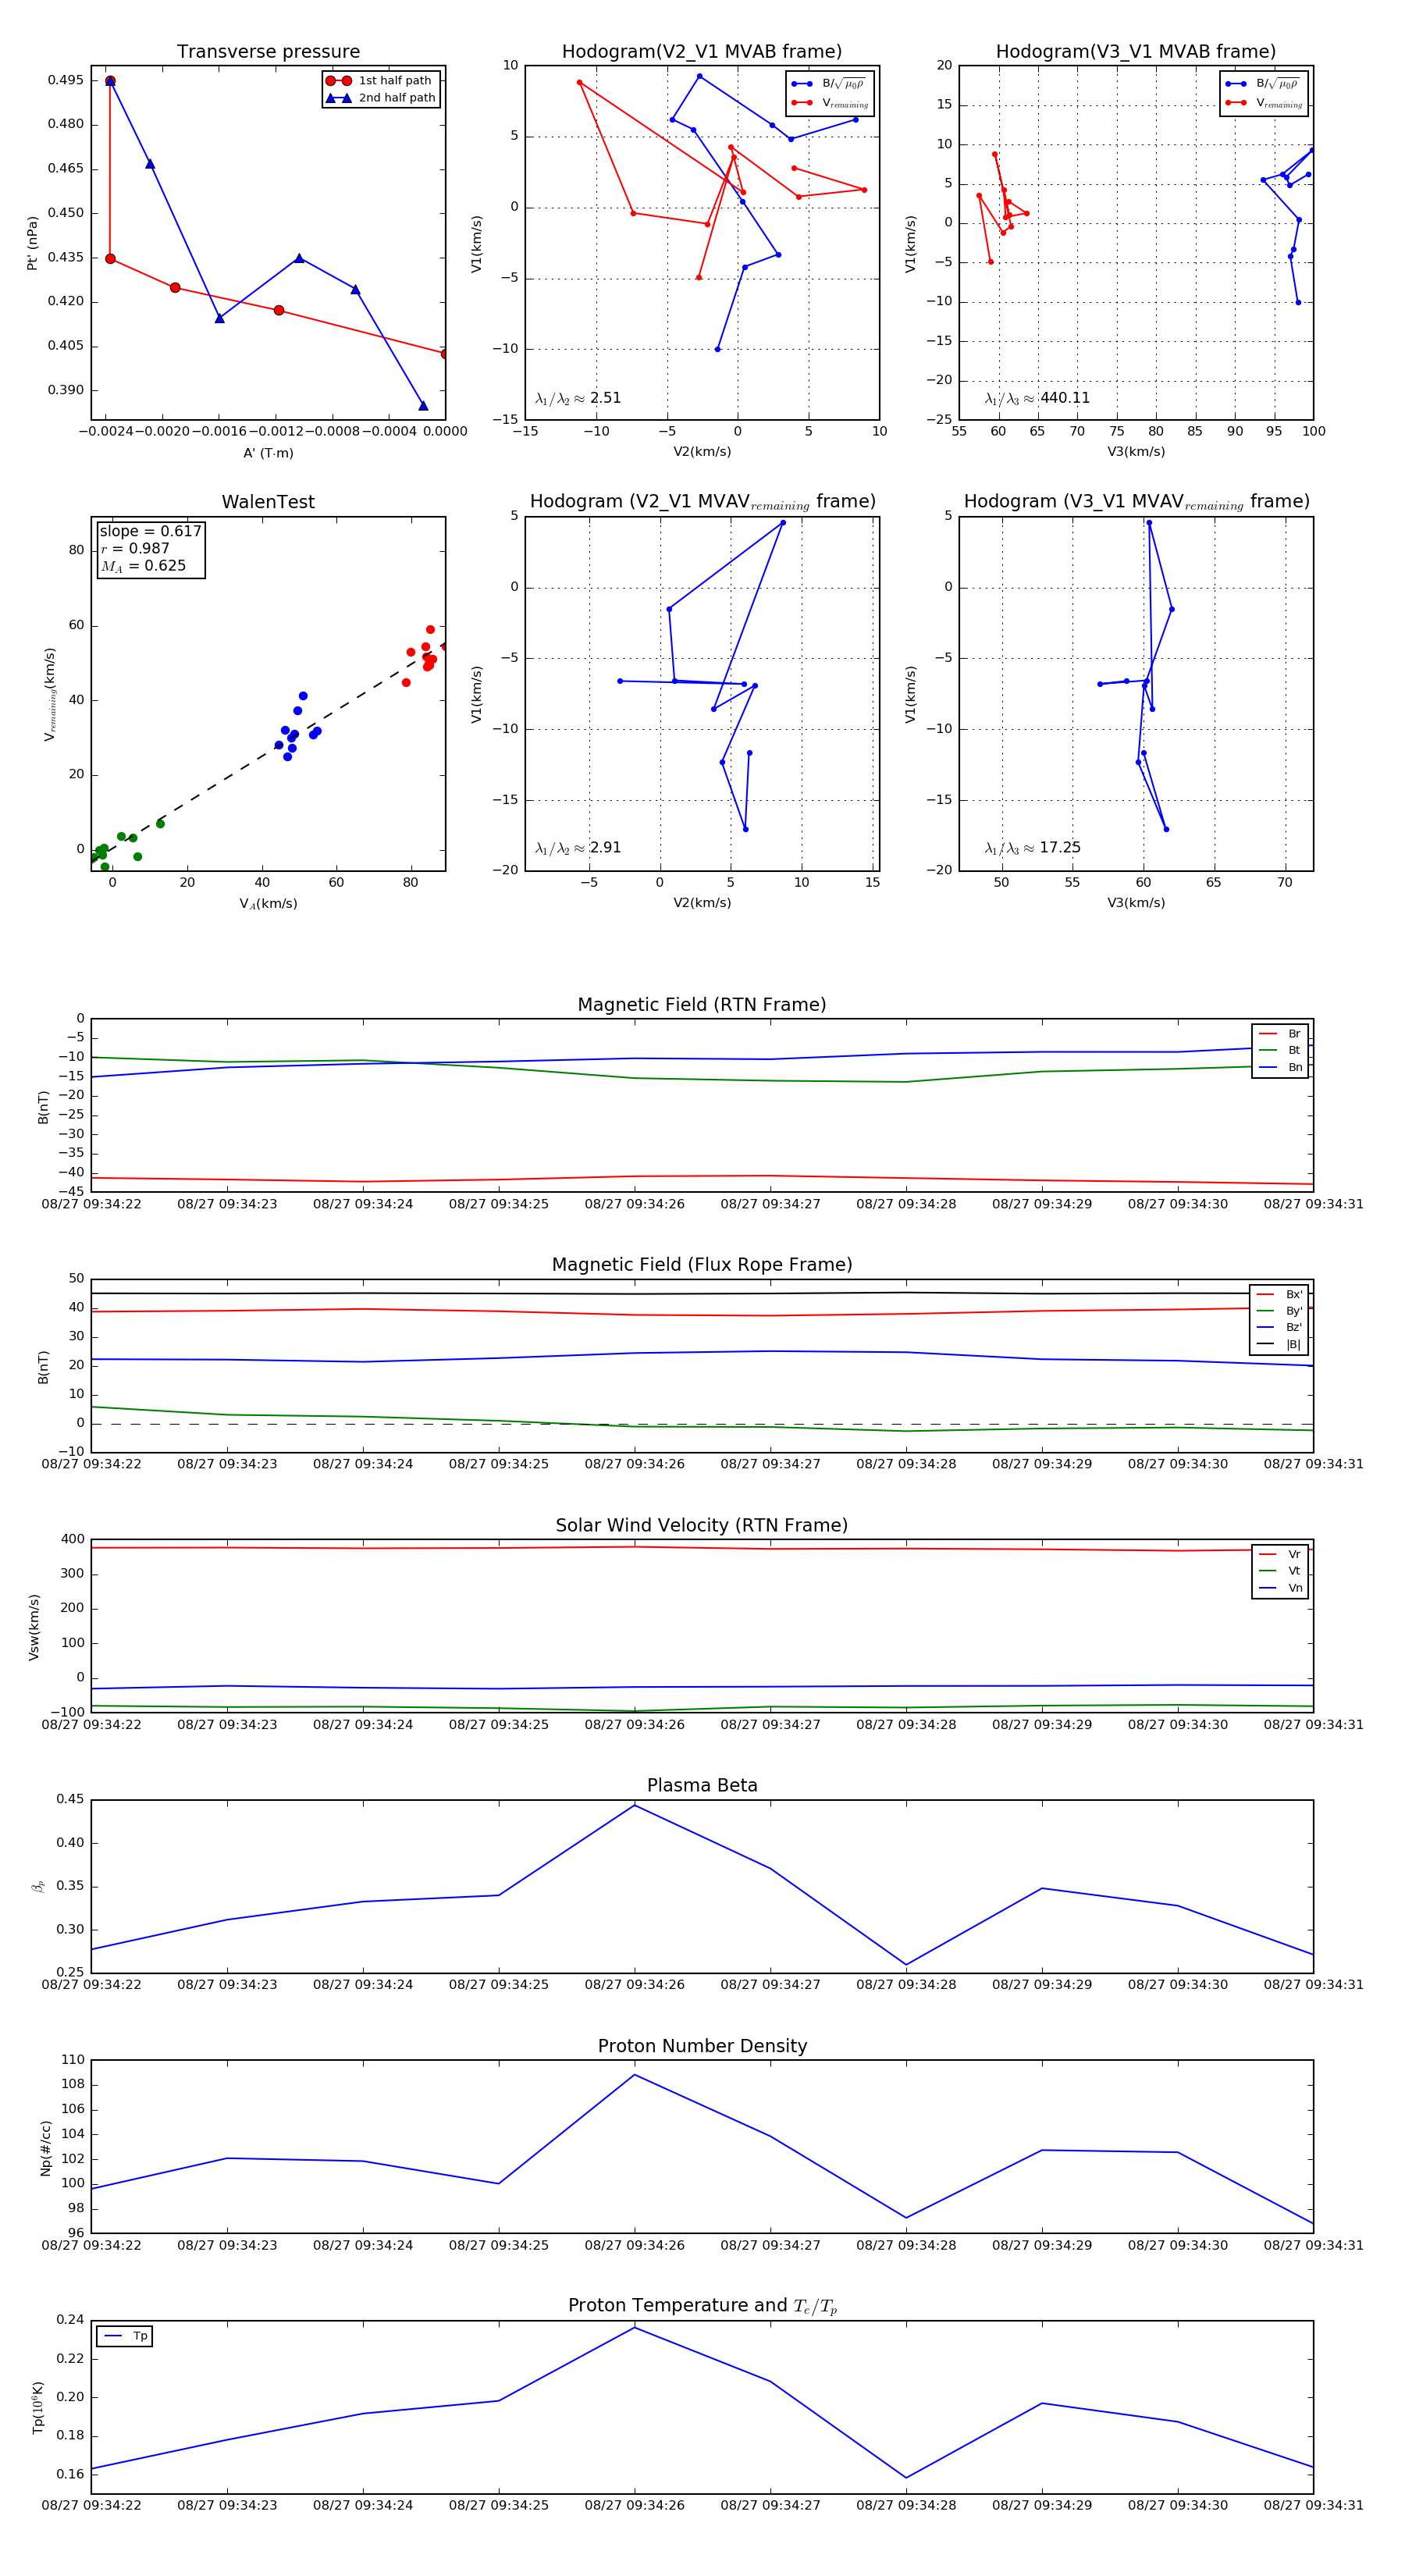This screenshot has width=1405, height=2576.
Task: Select the "2nd half path" legend entry
Action: pos(381,98)
